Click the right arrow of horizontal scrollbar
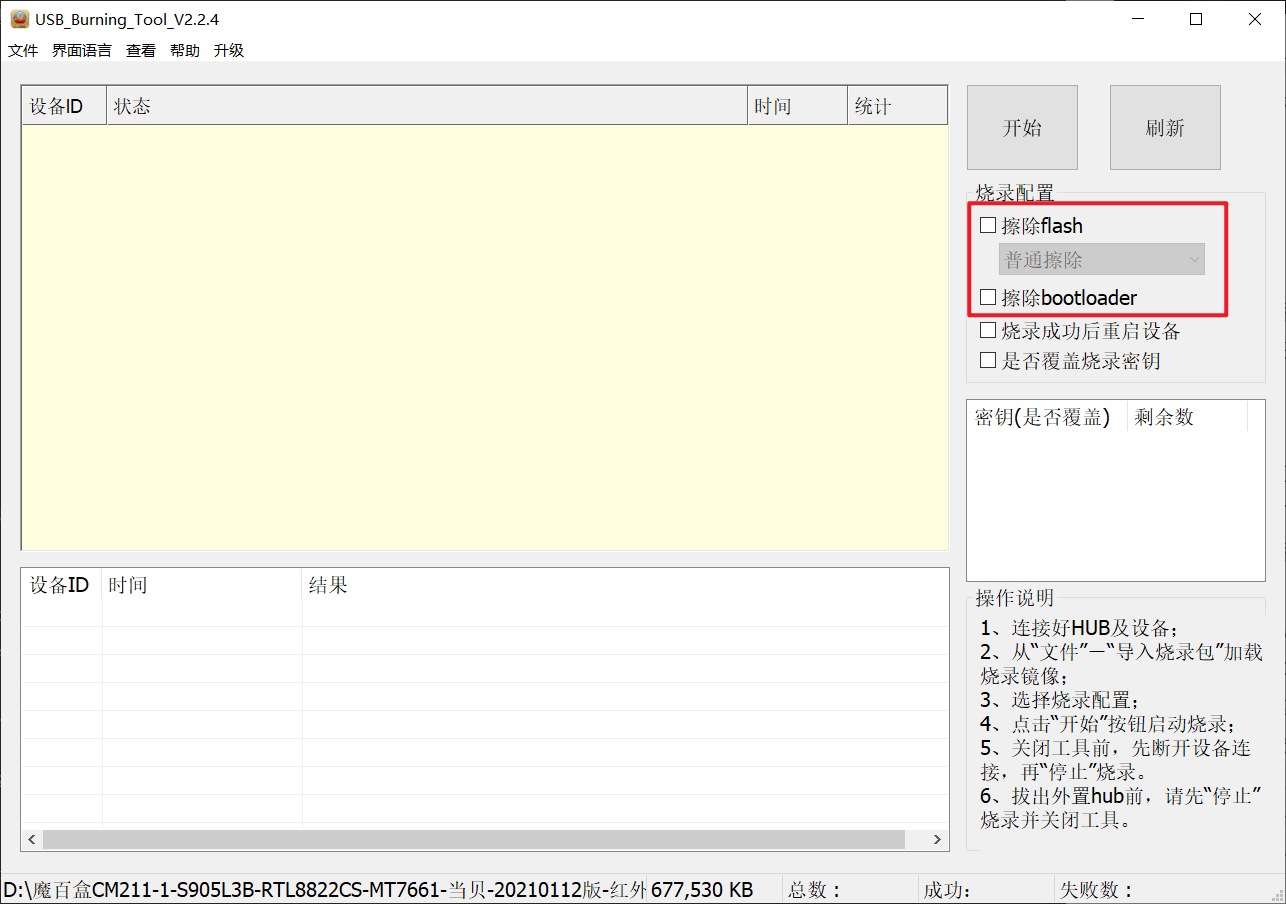1286x904 pixels. tap(937, 839)
